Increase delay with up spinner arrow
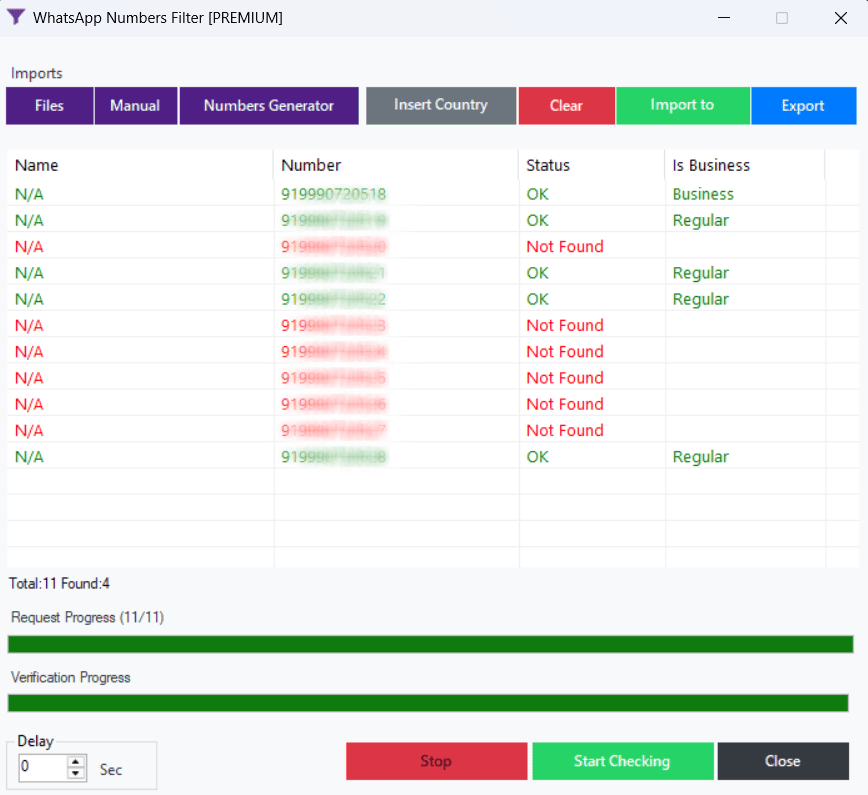Viewport: 868px width, 795px height. [x=76, y=762]
